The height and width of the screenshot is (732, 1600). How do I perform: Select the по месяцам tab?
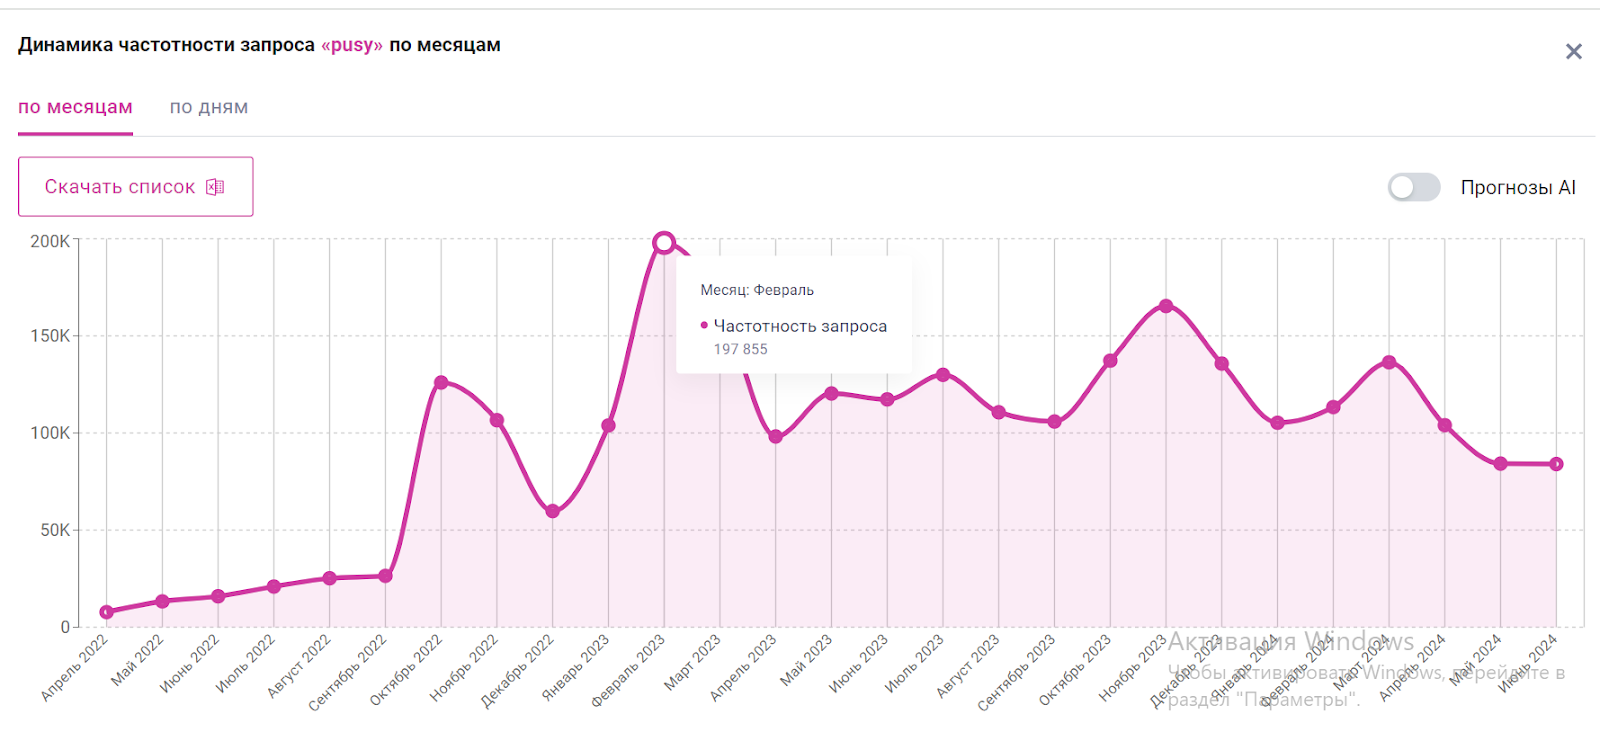pos(75,108)
